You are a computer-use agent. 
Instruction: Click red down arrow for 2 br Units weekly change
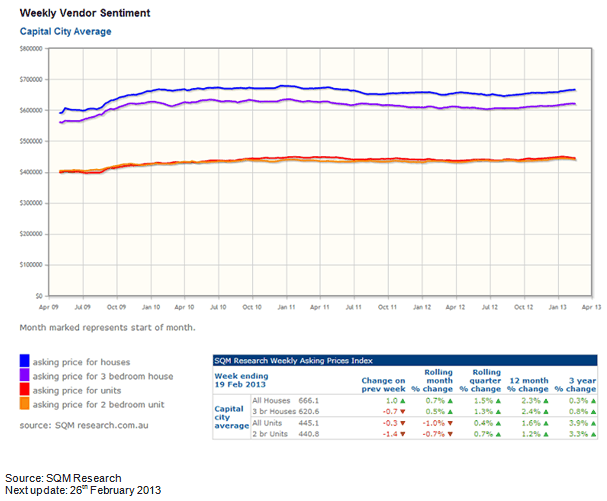tap(401, 435)
